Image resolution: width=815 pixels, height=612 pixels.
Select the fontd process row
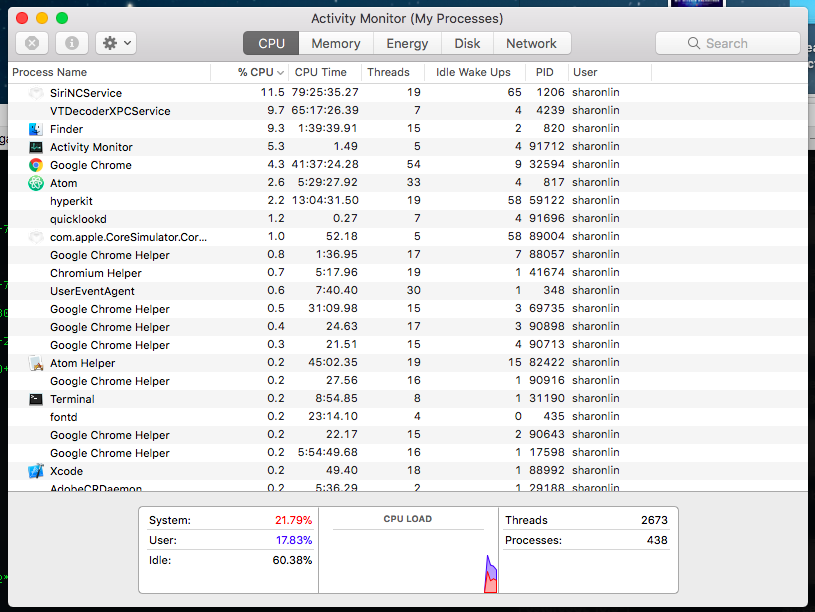(x=408, y=417)
